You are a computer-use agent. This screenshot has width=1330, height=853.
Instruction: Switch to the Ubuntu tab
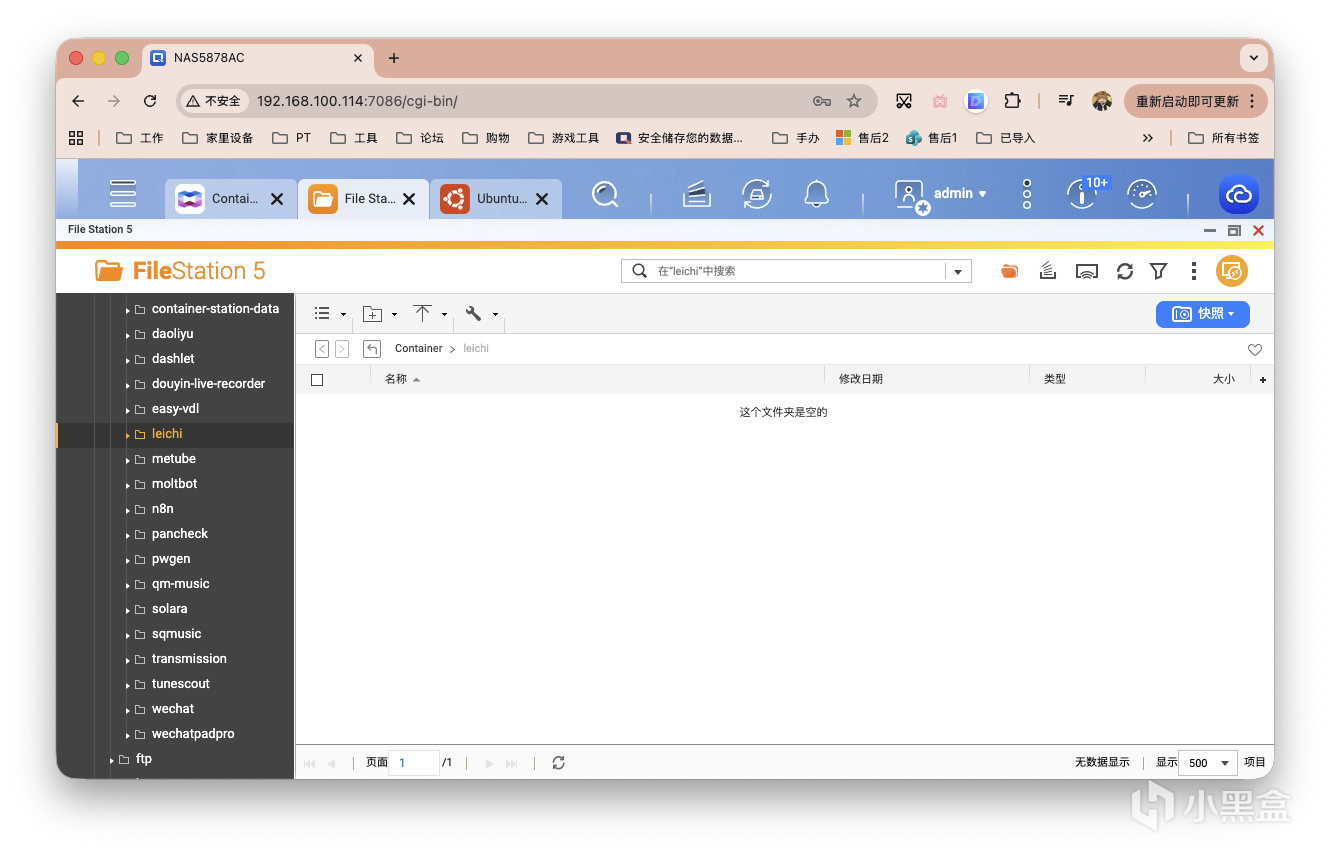click(x=496, y=199)
